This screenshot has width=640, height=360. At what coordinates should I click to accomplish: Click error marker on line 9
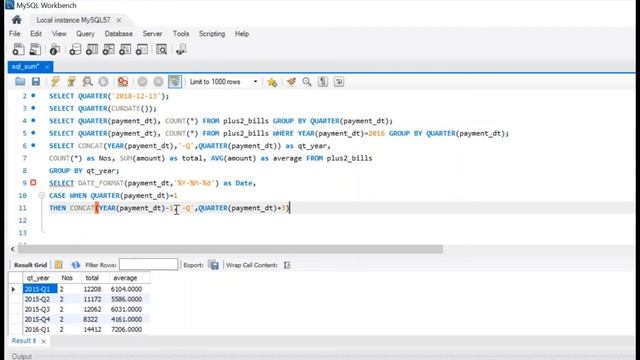coord(33,183)
